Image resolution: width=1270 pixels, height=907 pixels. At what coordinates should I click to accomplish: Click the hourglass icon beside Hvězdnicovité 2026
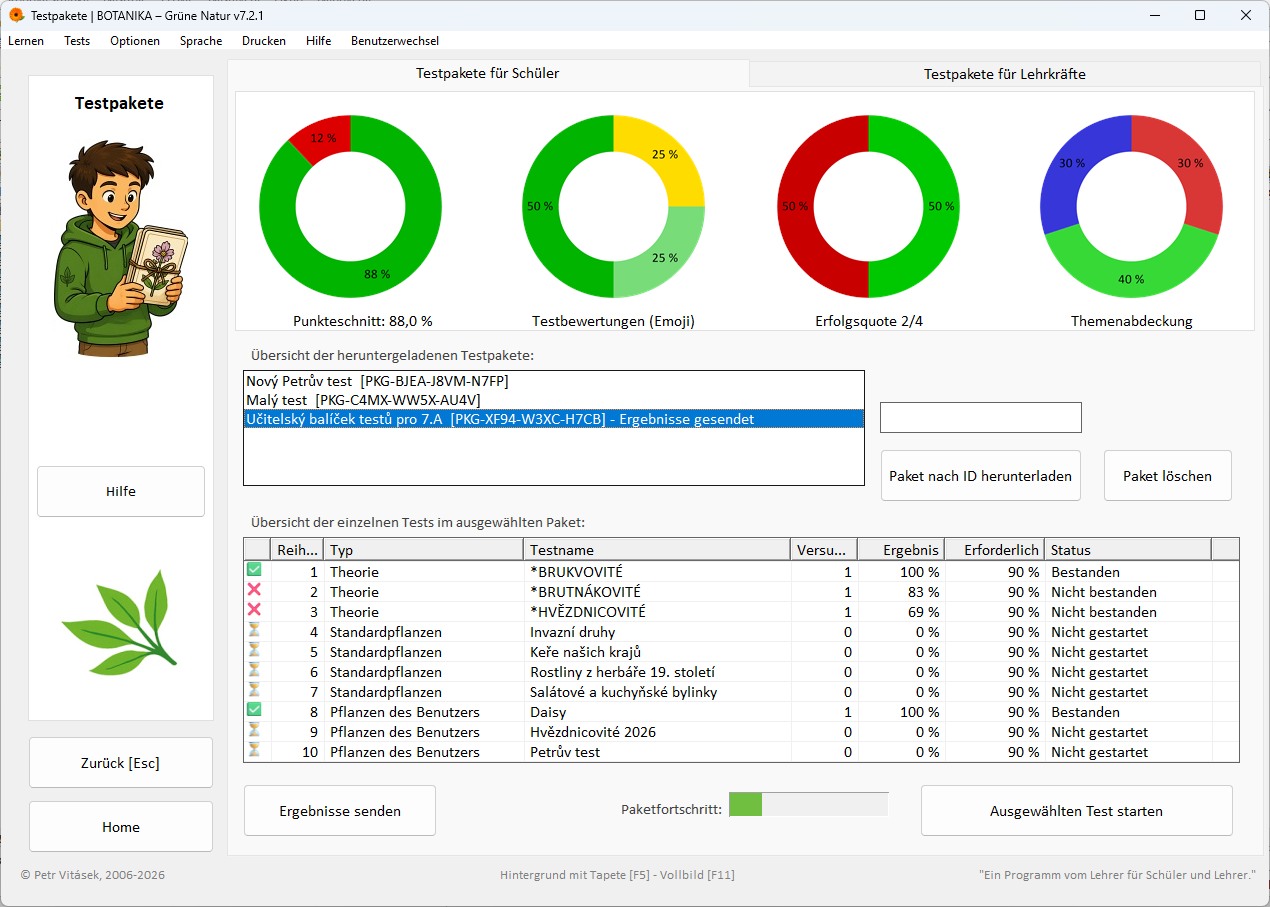coord(254,730)
